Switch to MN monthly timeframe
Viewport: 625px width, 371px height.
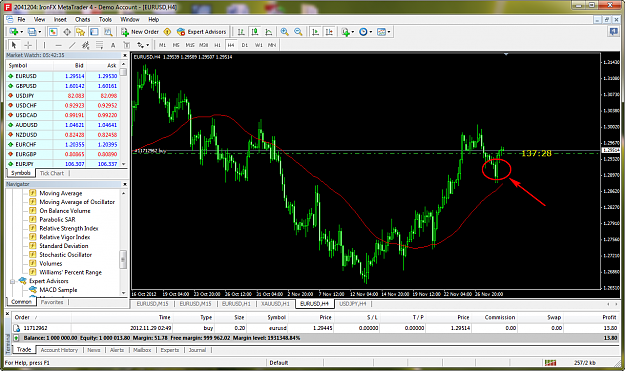pyautogui.click(x=272, y=45)
